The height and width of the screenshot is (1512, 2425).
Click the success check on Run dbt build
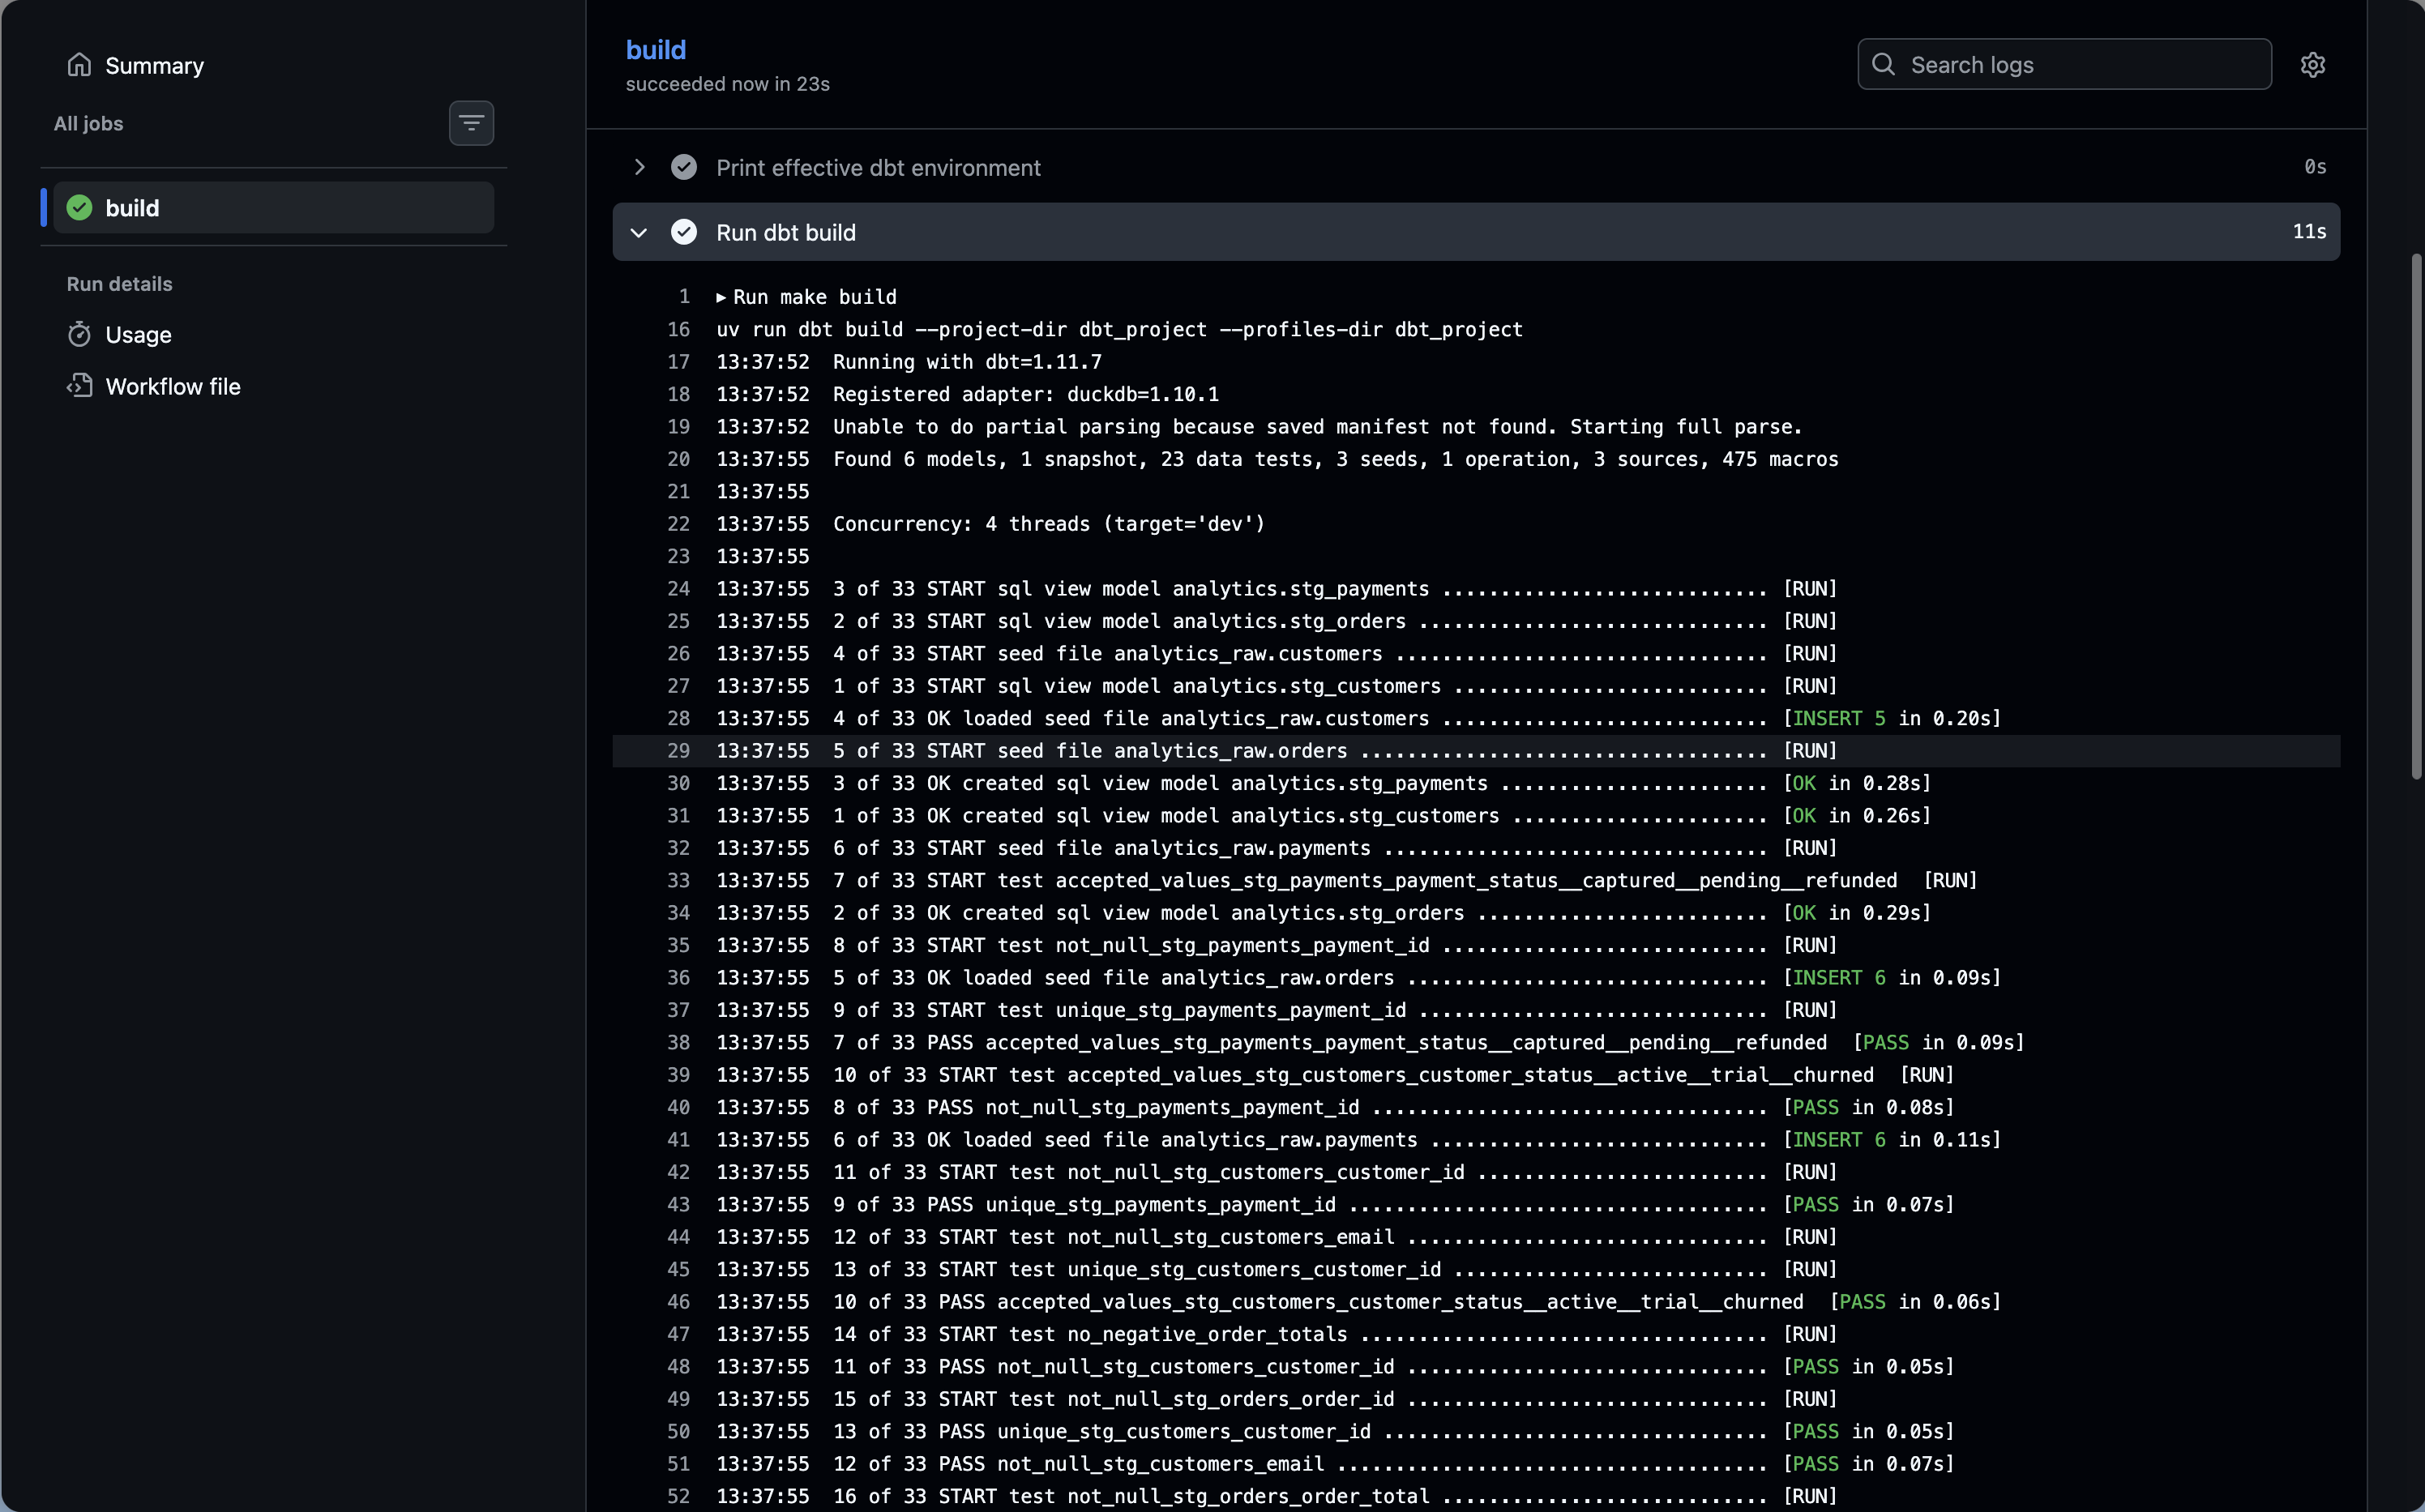[x=684, y=232]
